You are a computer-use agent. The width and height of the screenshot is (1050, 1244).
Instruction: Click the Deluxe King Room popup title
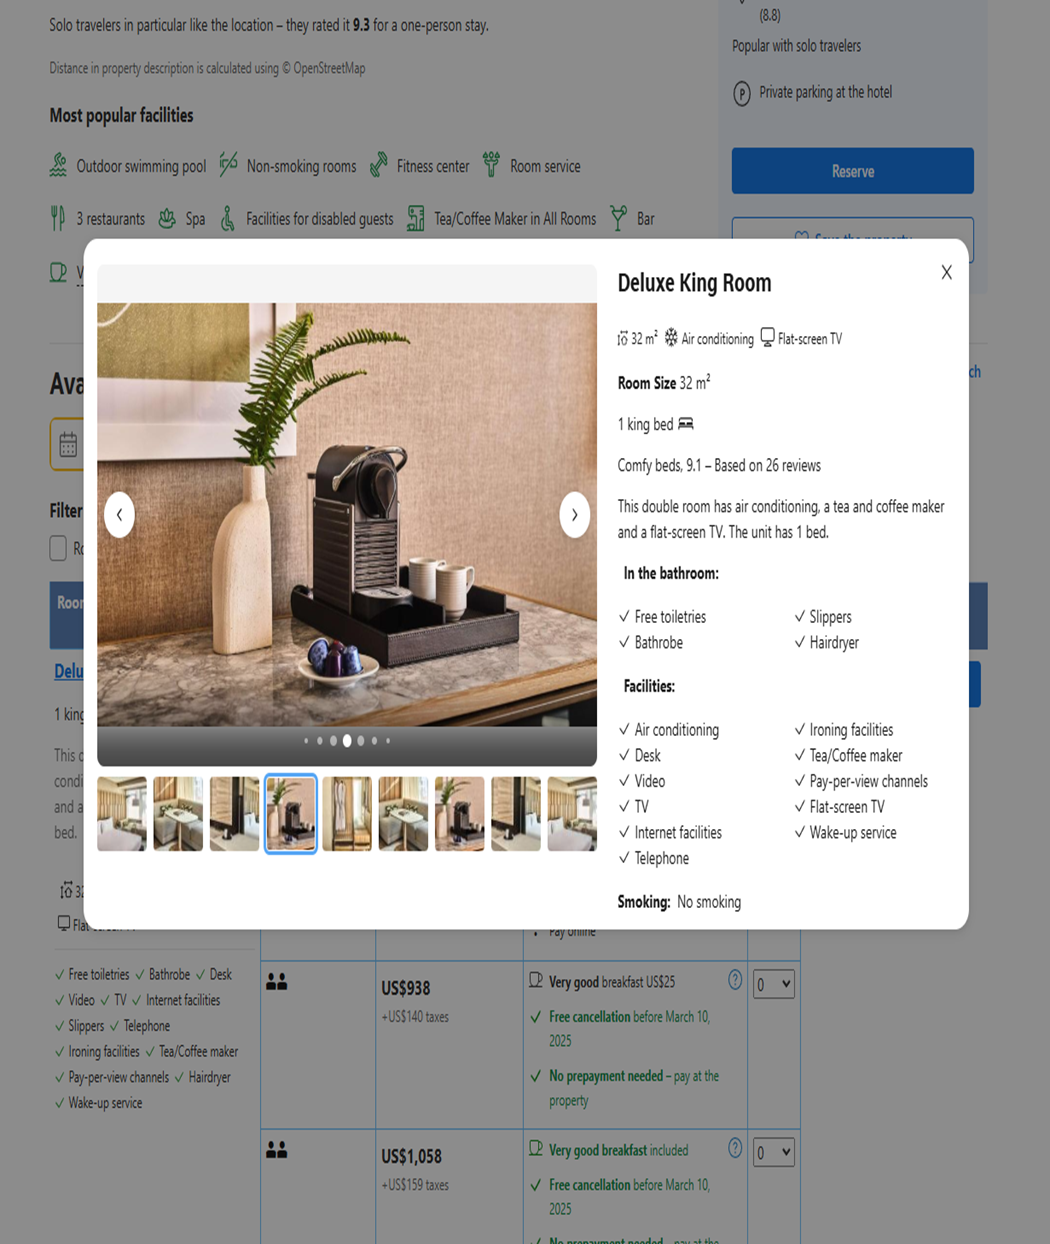(694, 283)
